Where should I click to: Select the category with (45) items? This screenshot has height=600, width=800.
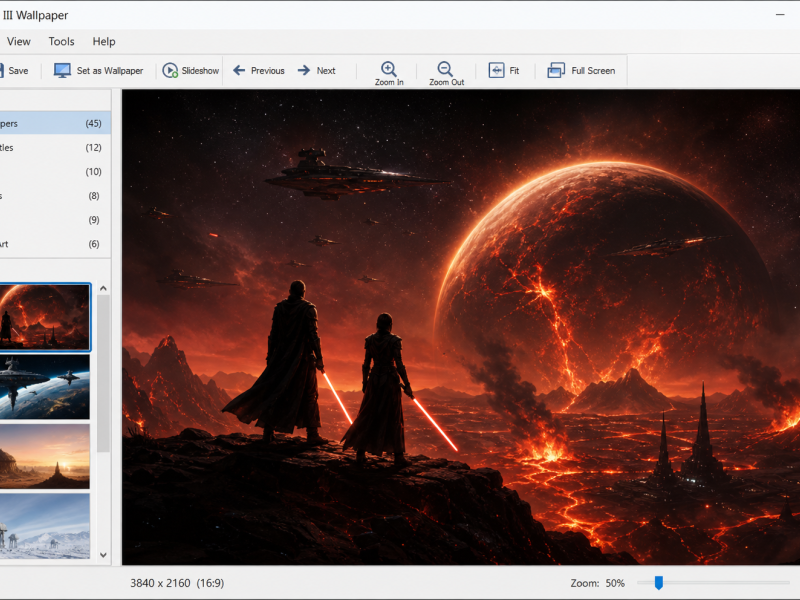pyautogui.click(x=55, y=123)
